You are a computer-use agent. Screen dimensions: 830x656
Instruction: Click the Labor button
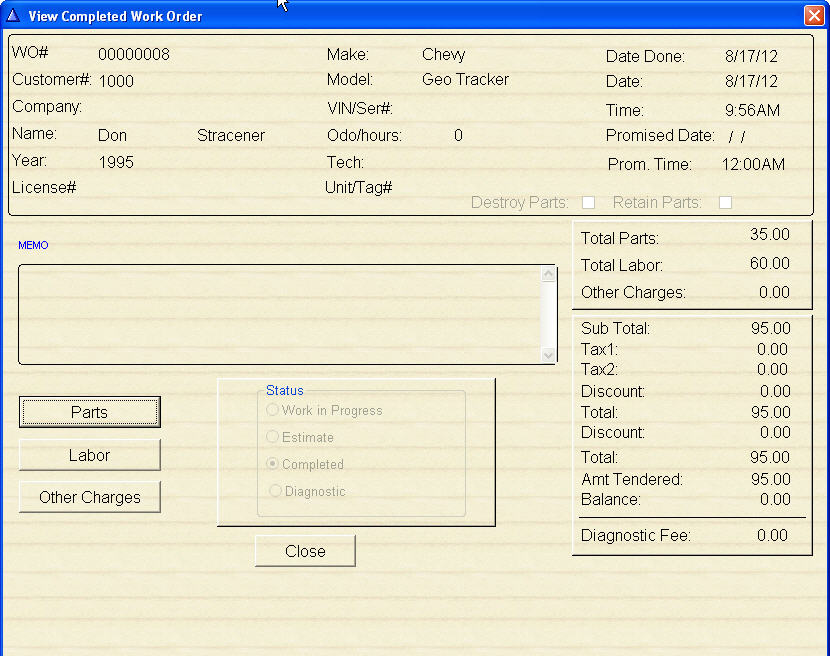pyautogui.click(x=89, y=455)
